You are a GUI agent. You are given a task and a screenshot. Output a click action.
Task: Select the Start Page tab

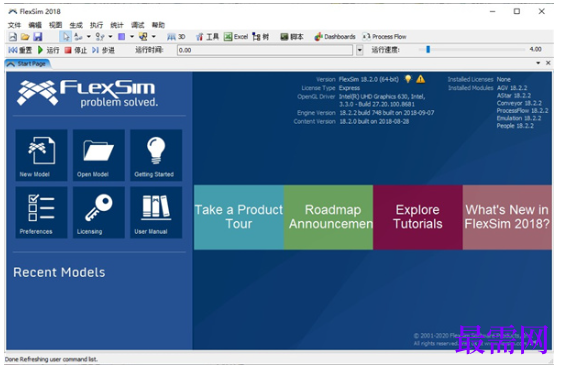(27, 64)
